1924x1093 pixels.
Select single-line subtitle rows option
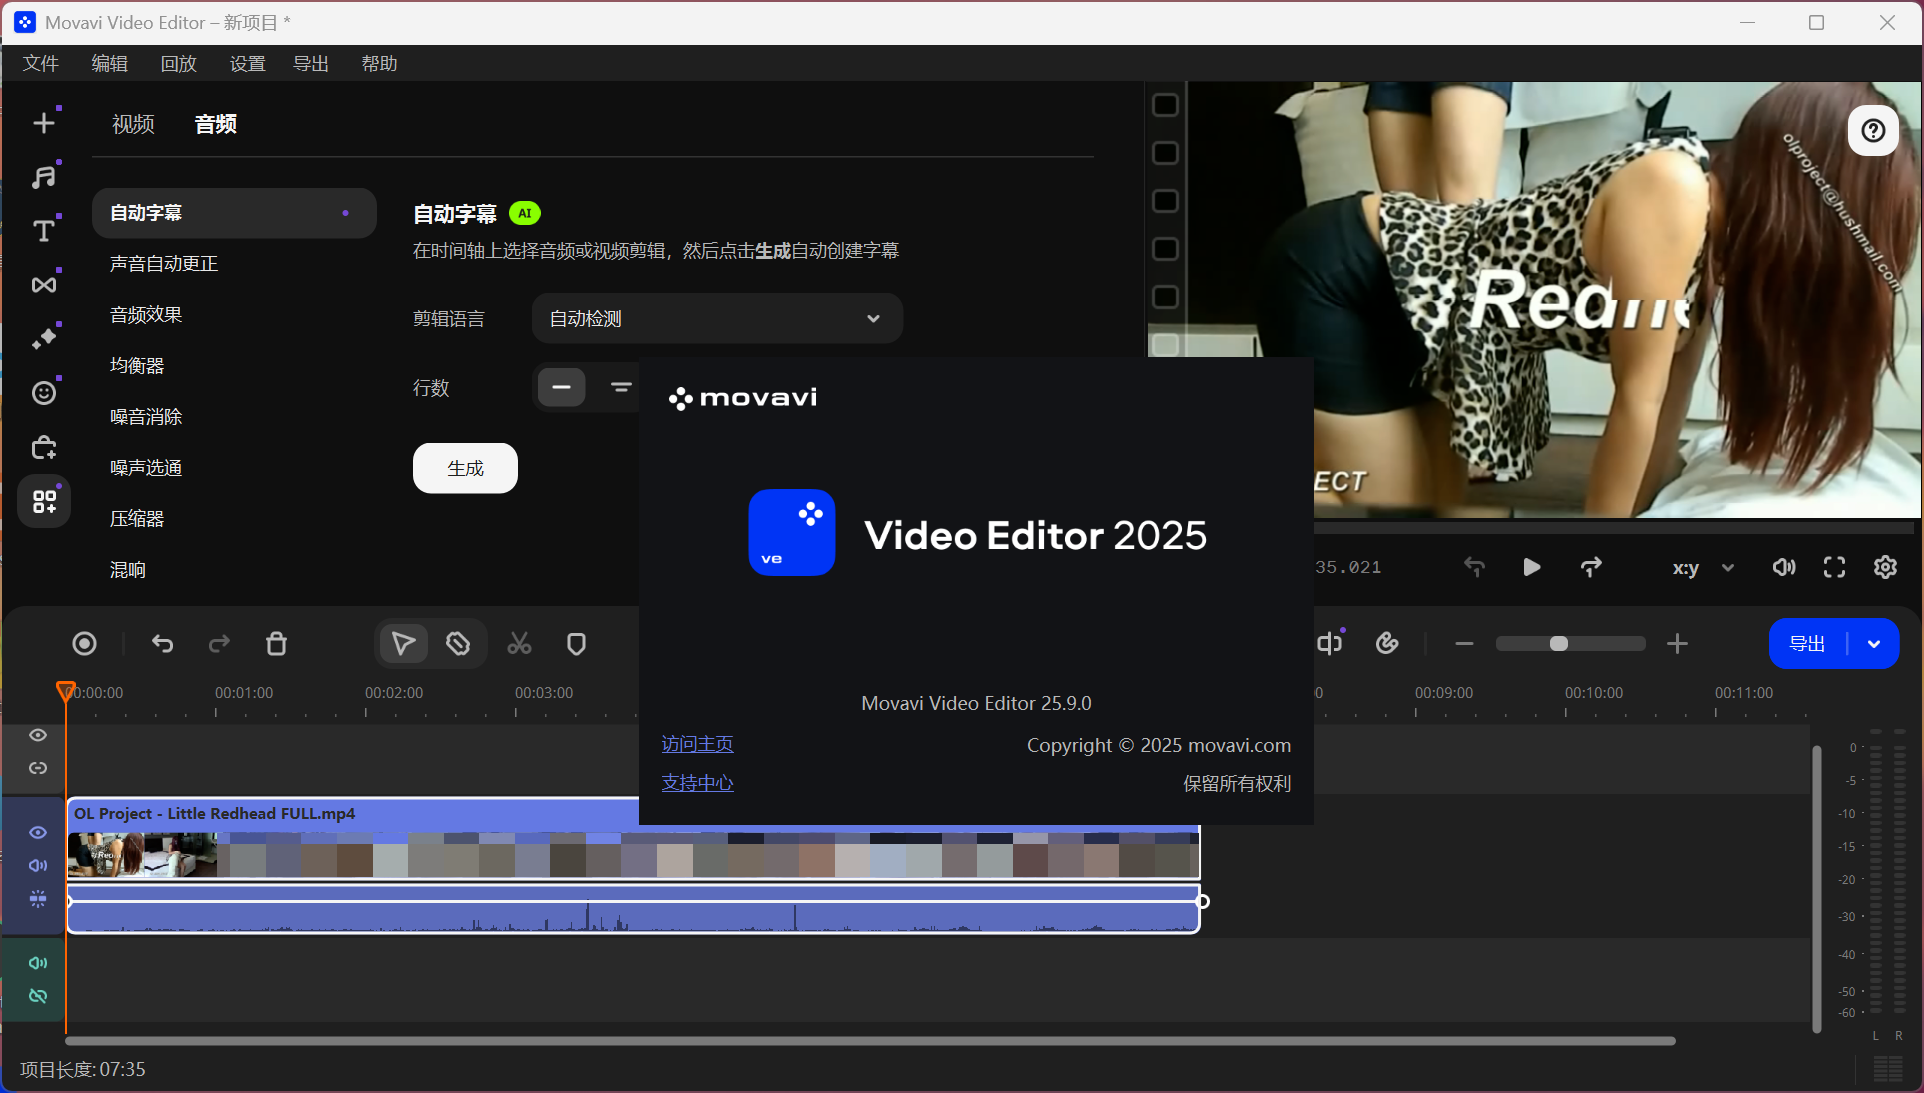point(561,387)
